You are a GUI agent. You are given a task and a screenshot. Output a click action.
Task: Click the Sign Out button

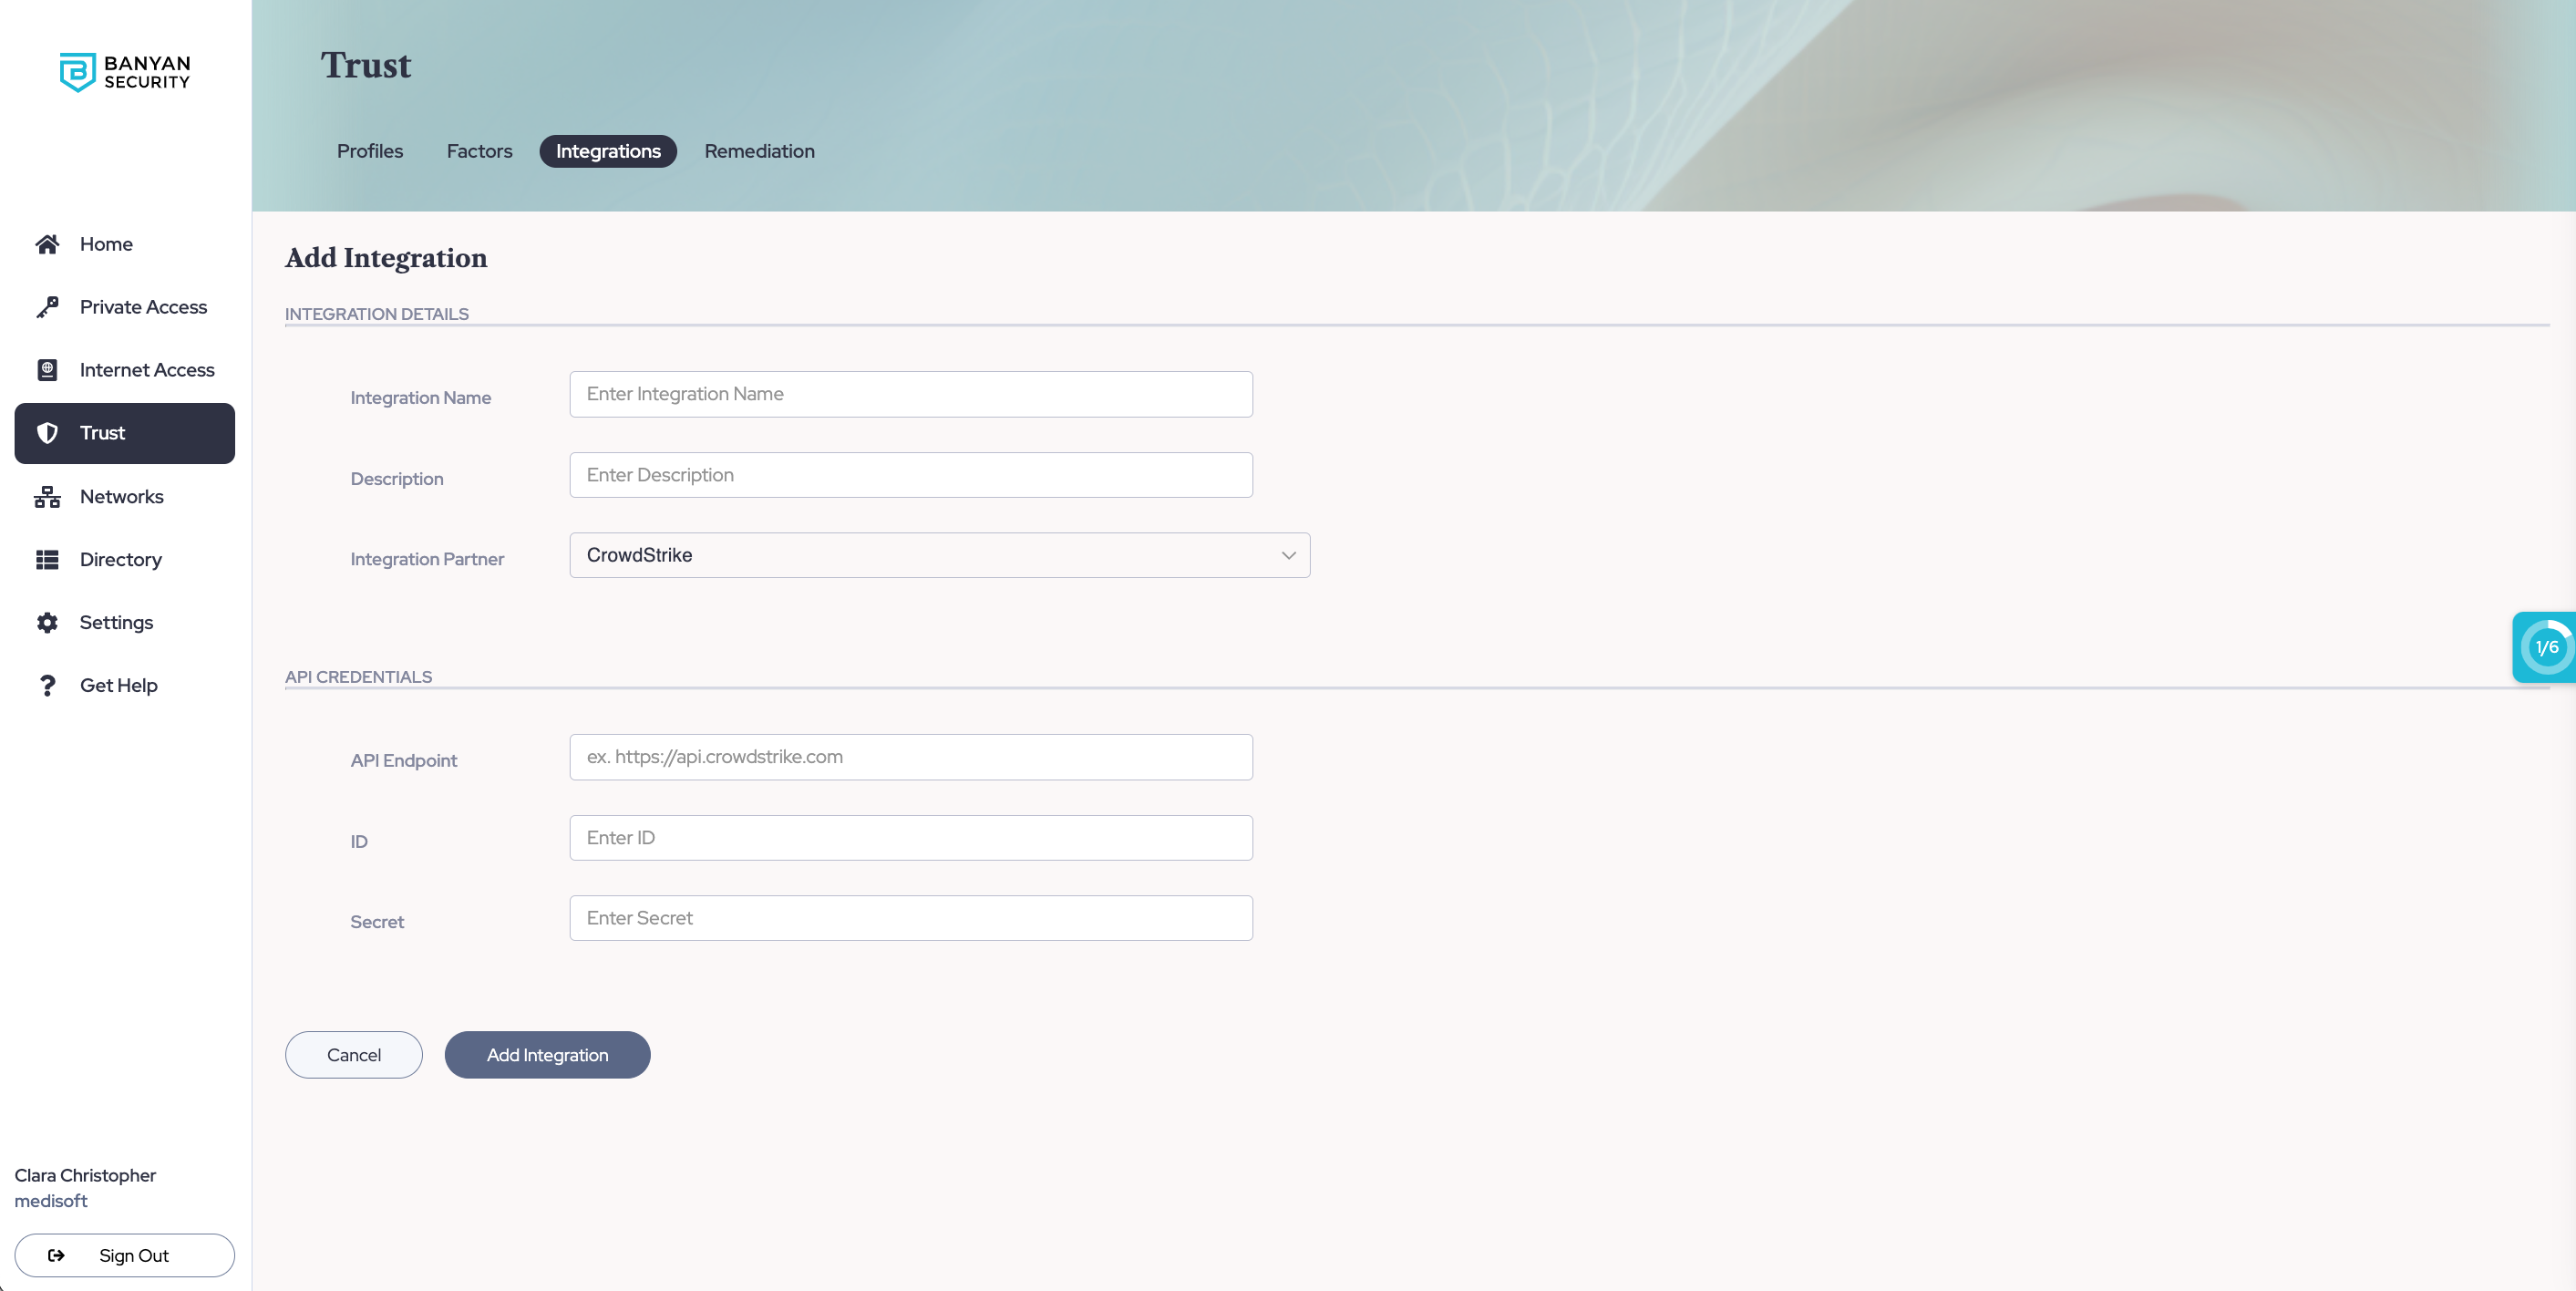[x=124, y=1255]
